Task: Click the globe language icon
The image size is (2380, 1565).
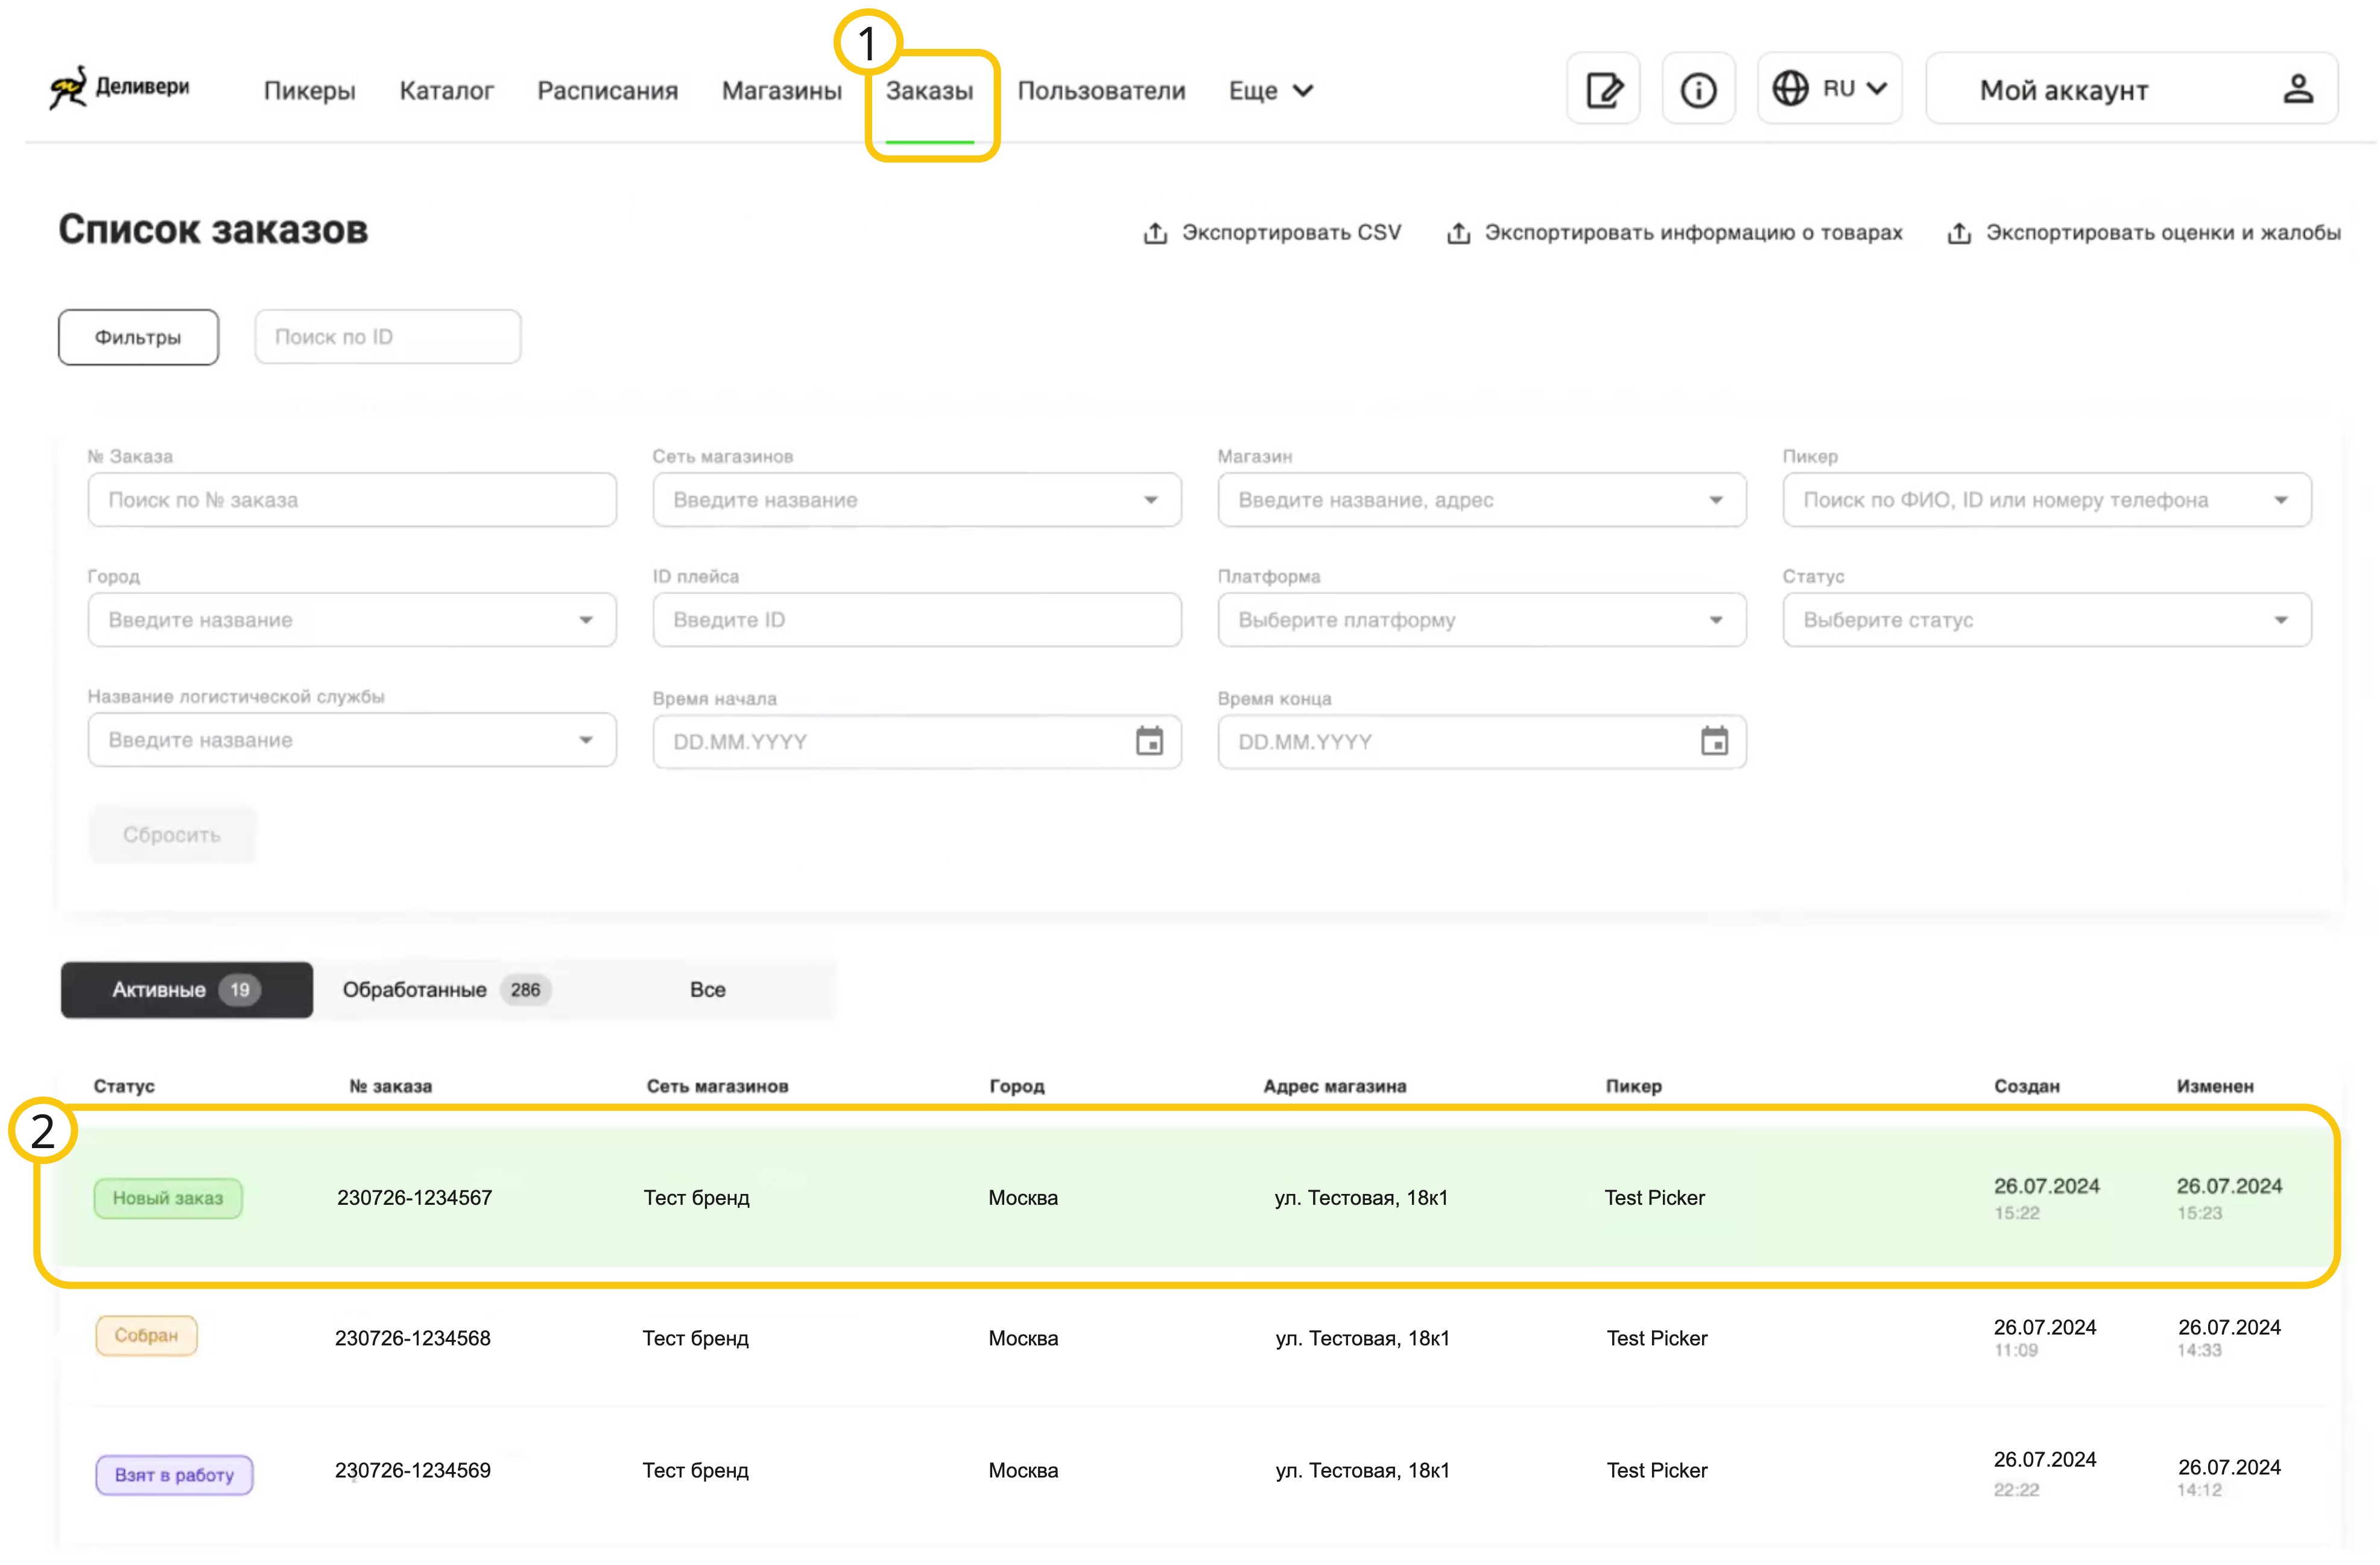Action: (x=1790, y=89)
